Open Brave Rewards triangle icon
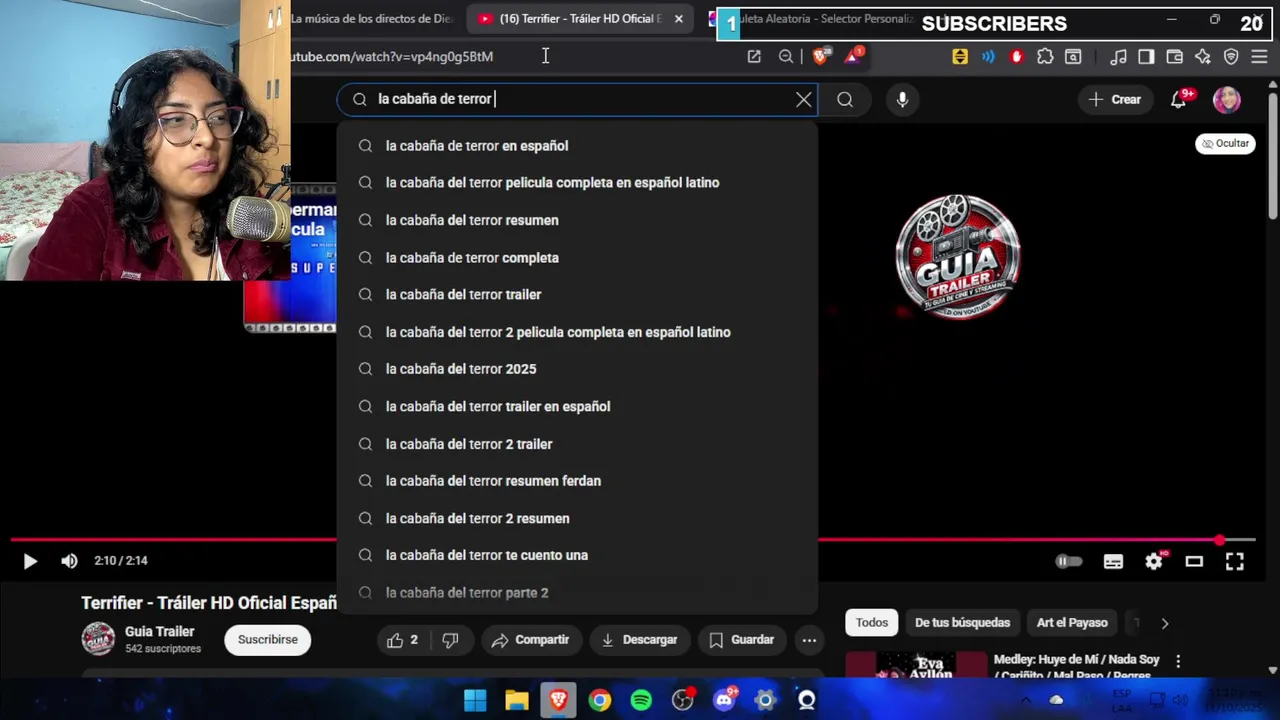1280x720 pixels. click(x=853, y=57)
